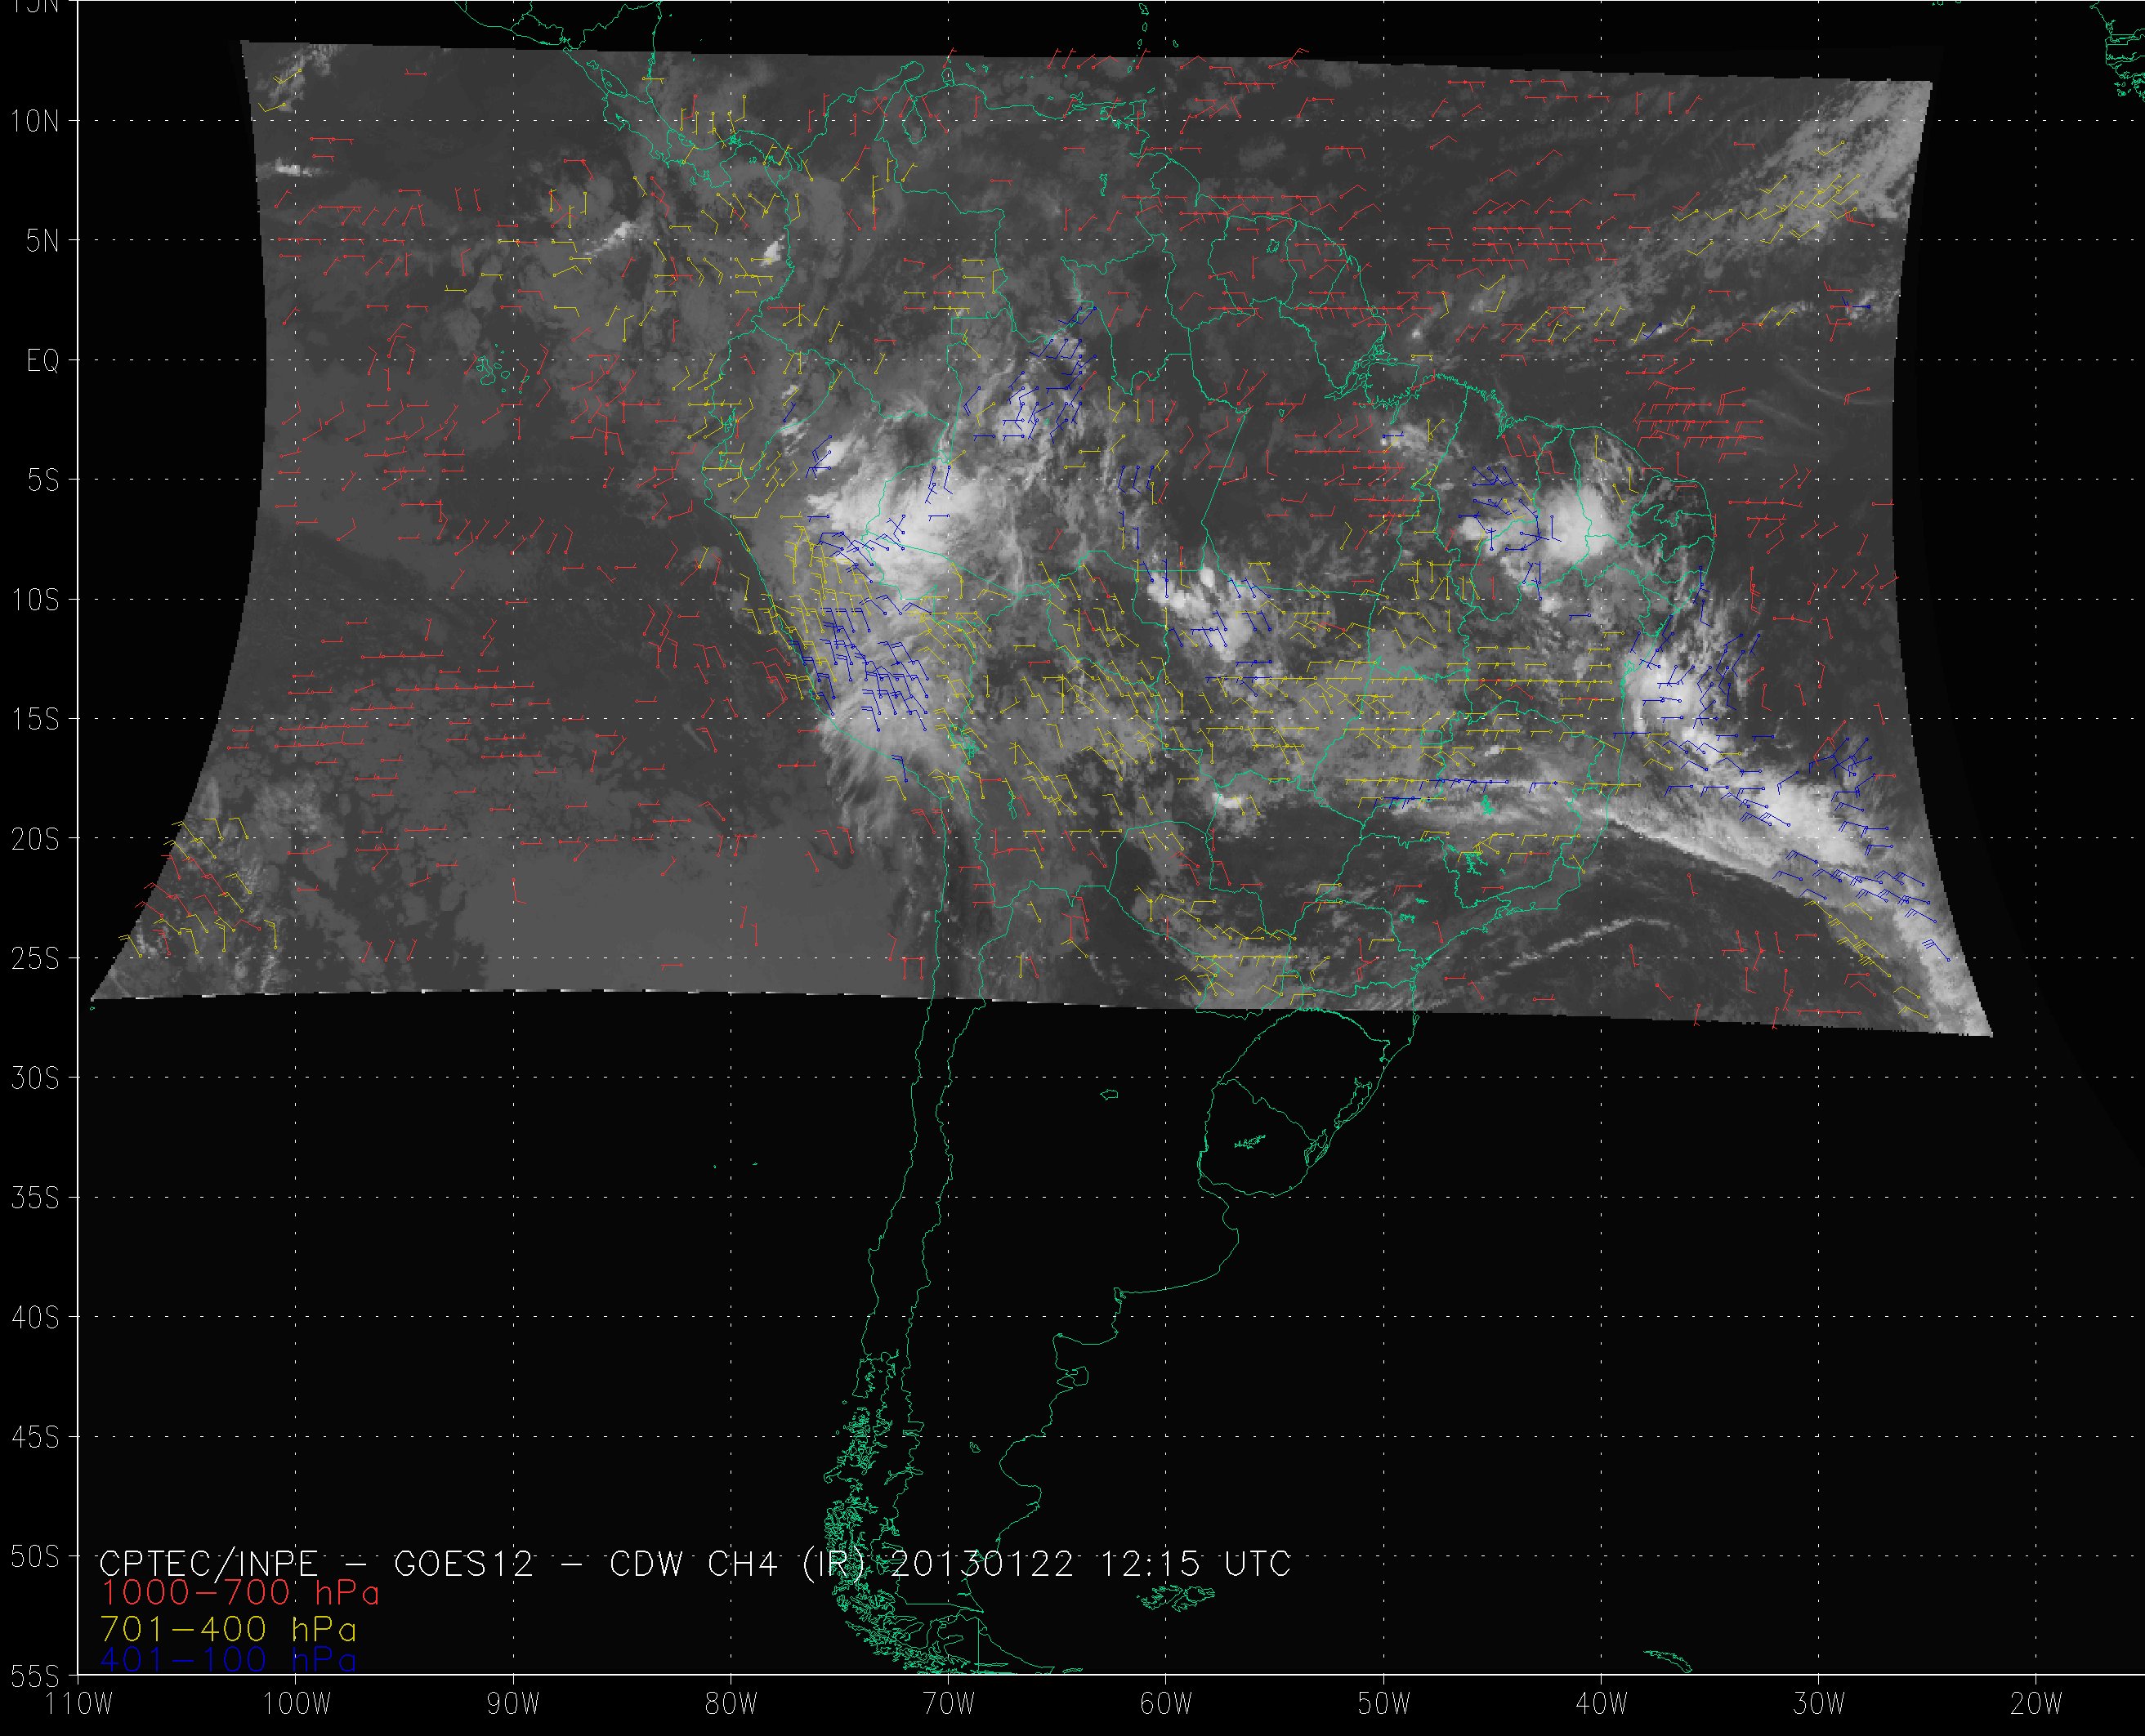
Task: Click the 10N latitude axis label
Action: [x=35, y=122]
